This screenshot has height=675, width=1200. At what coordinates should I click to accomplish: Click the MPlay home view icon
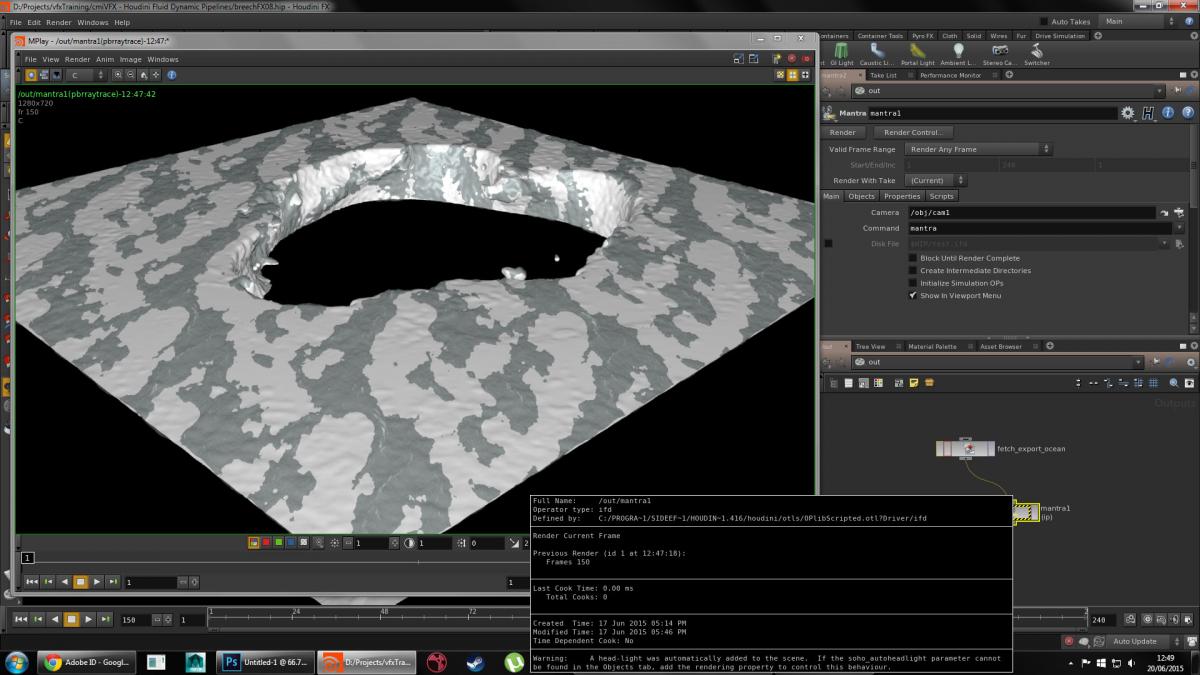coord(144,75)
